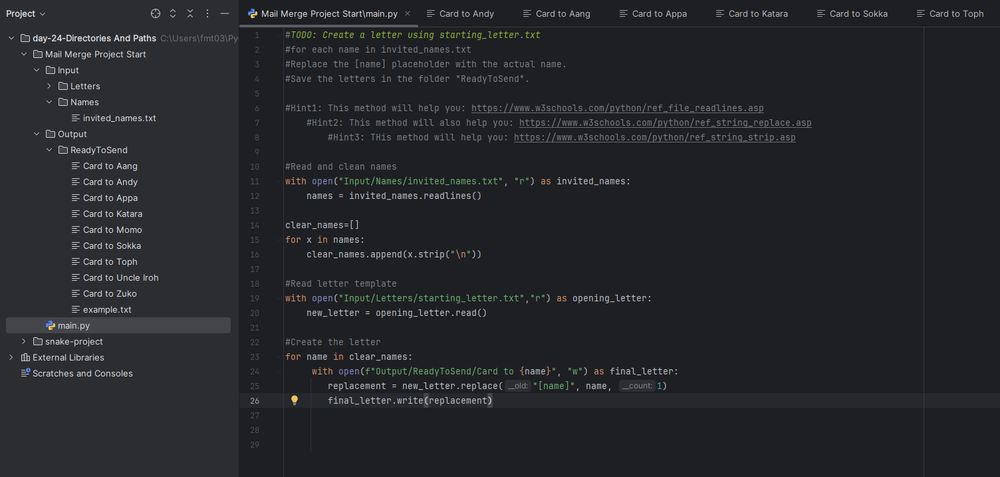Select Card to Appa file in tree

coord(110,198)
